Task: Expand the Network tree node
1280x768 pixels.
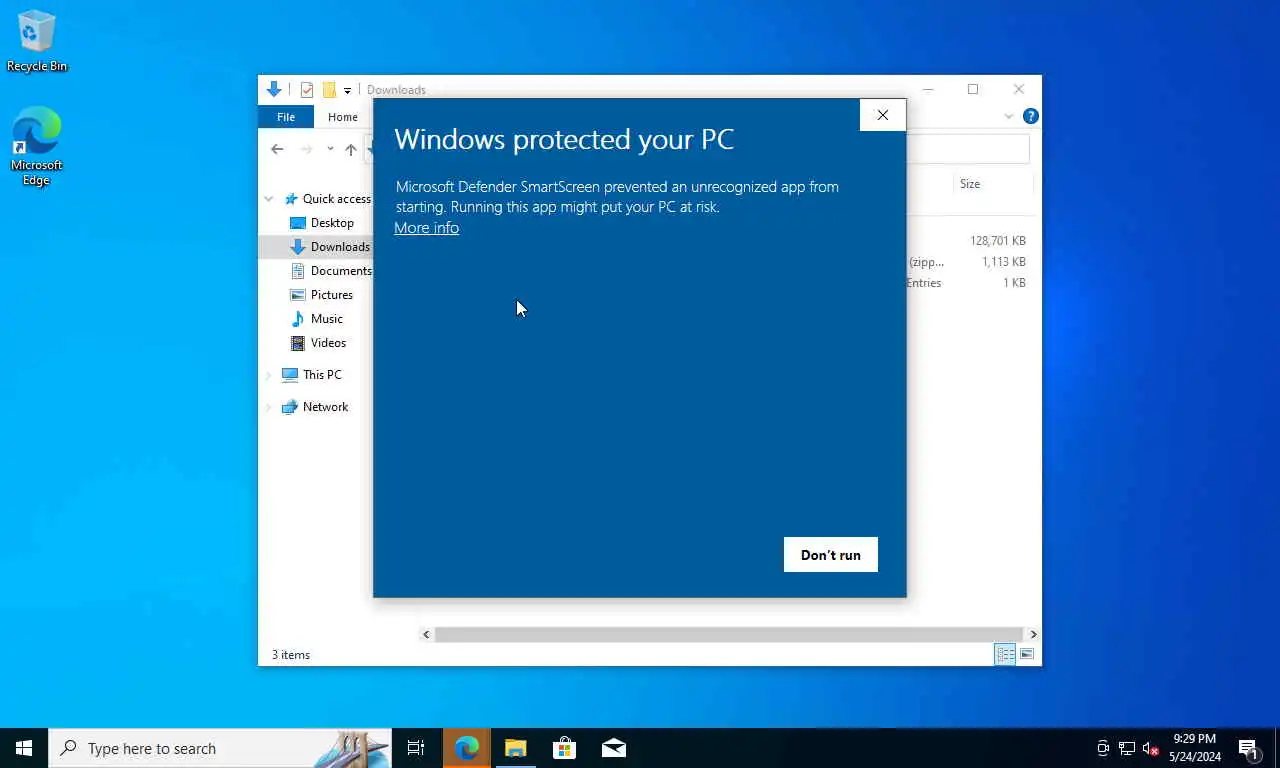Action: 269,407
